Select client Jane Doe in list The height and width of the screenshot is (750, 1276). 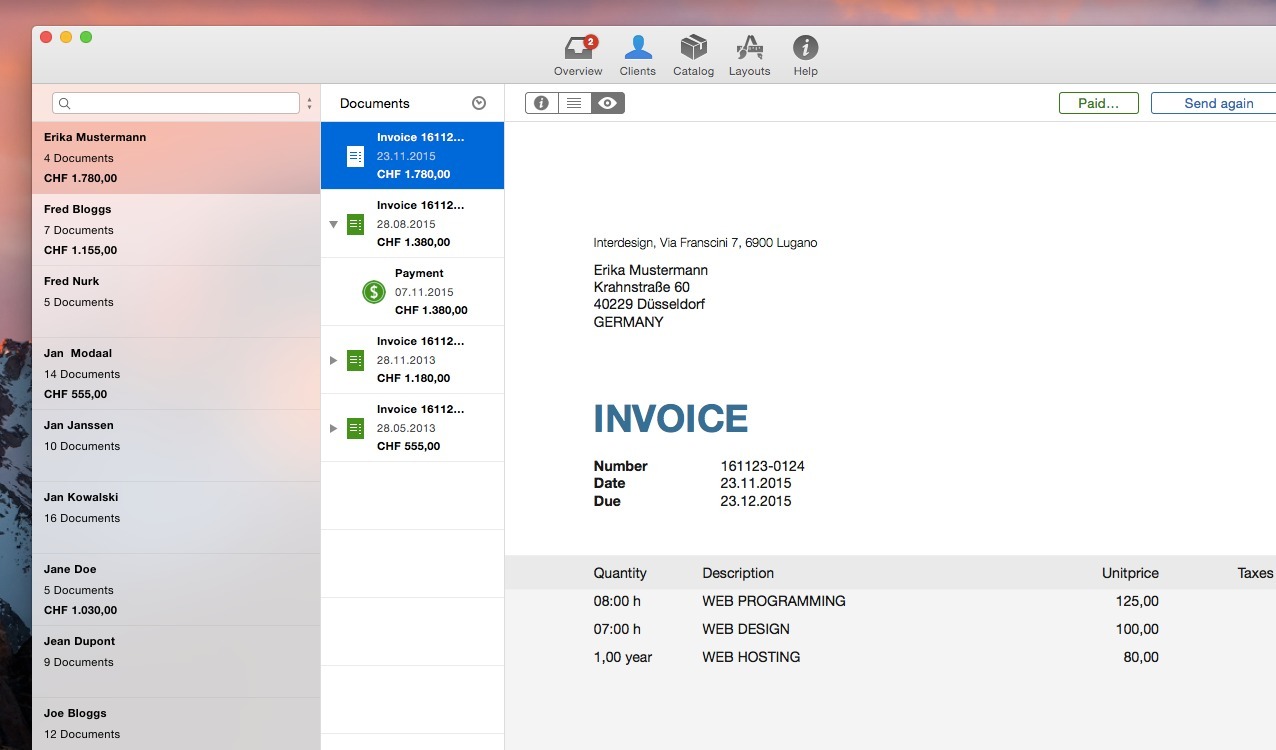click(x=176, y=589)
